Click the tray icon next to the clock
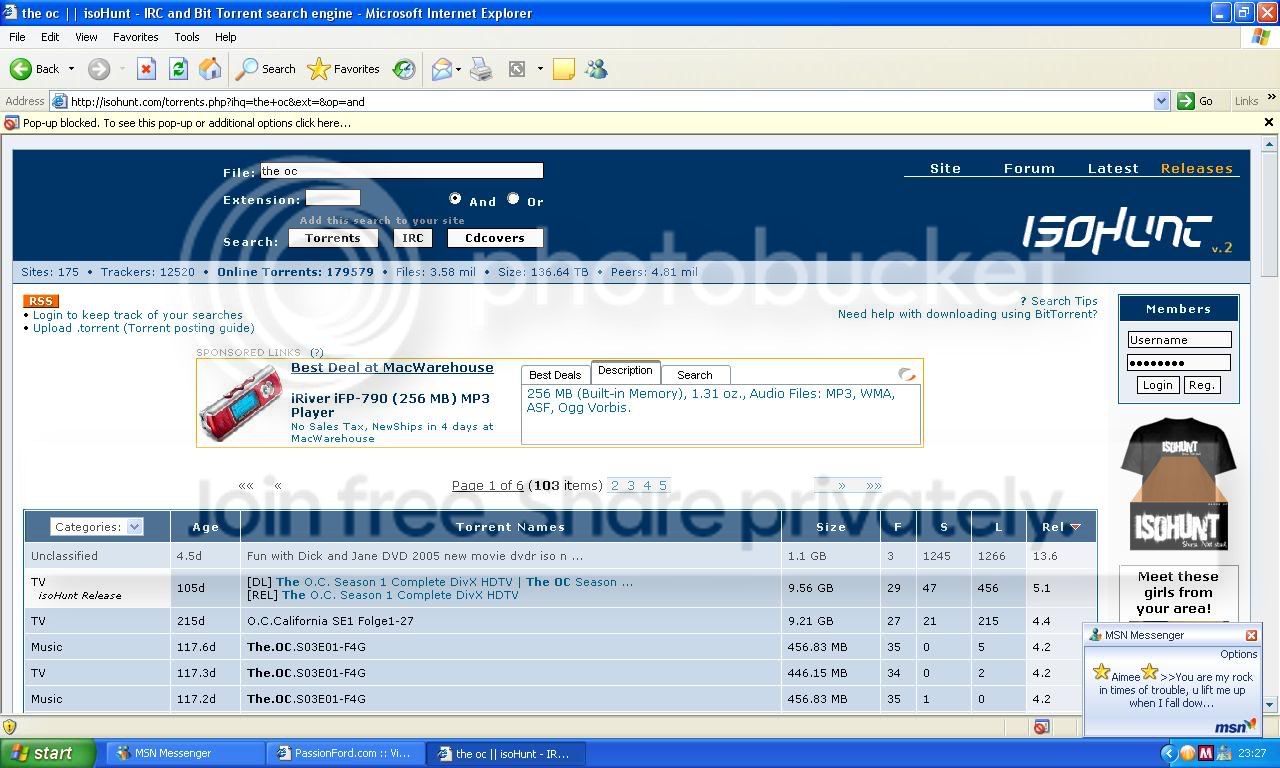Image resolution: width=1280 pixels, height=768 pixels. 1224,753
